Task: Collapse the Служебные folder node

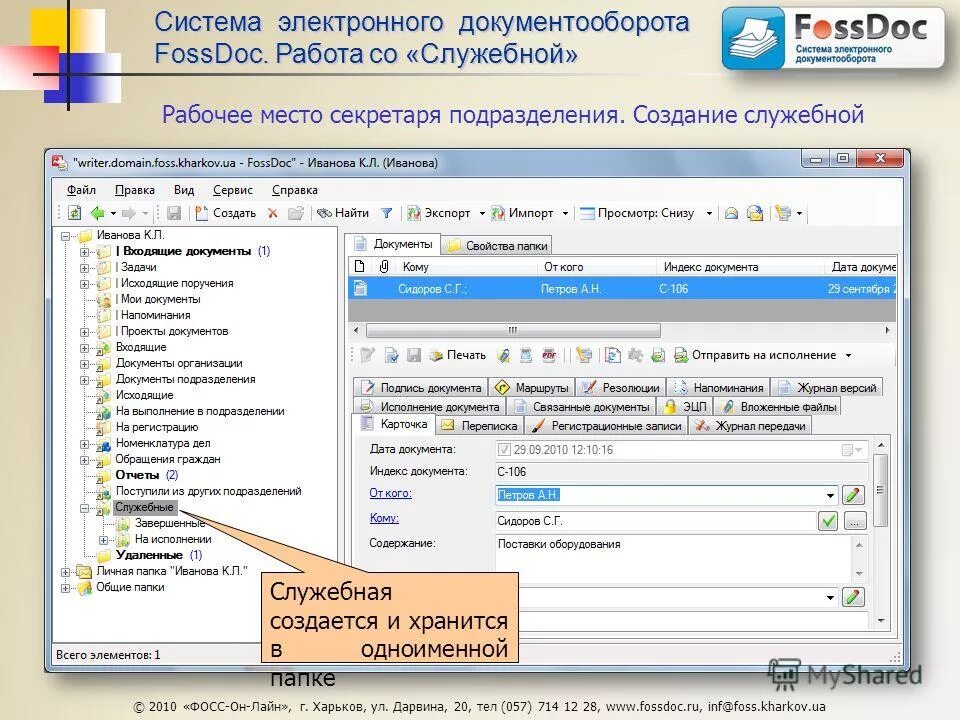Action: (84, 508)
